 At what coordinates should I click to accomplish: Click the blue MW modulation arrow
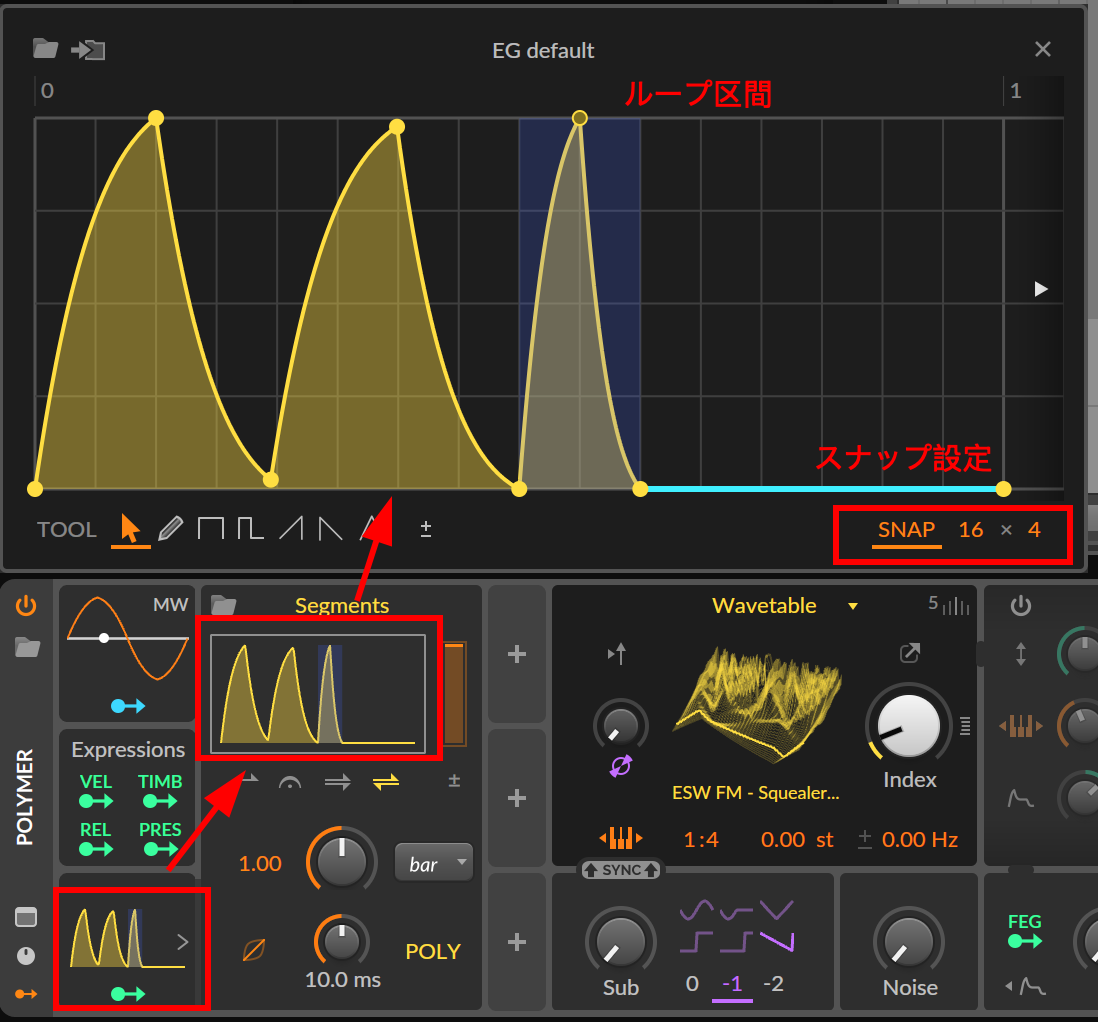pos(128,706)
